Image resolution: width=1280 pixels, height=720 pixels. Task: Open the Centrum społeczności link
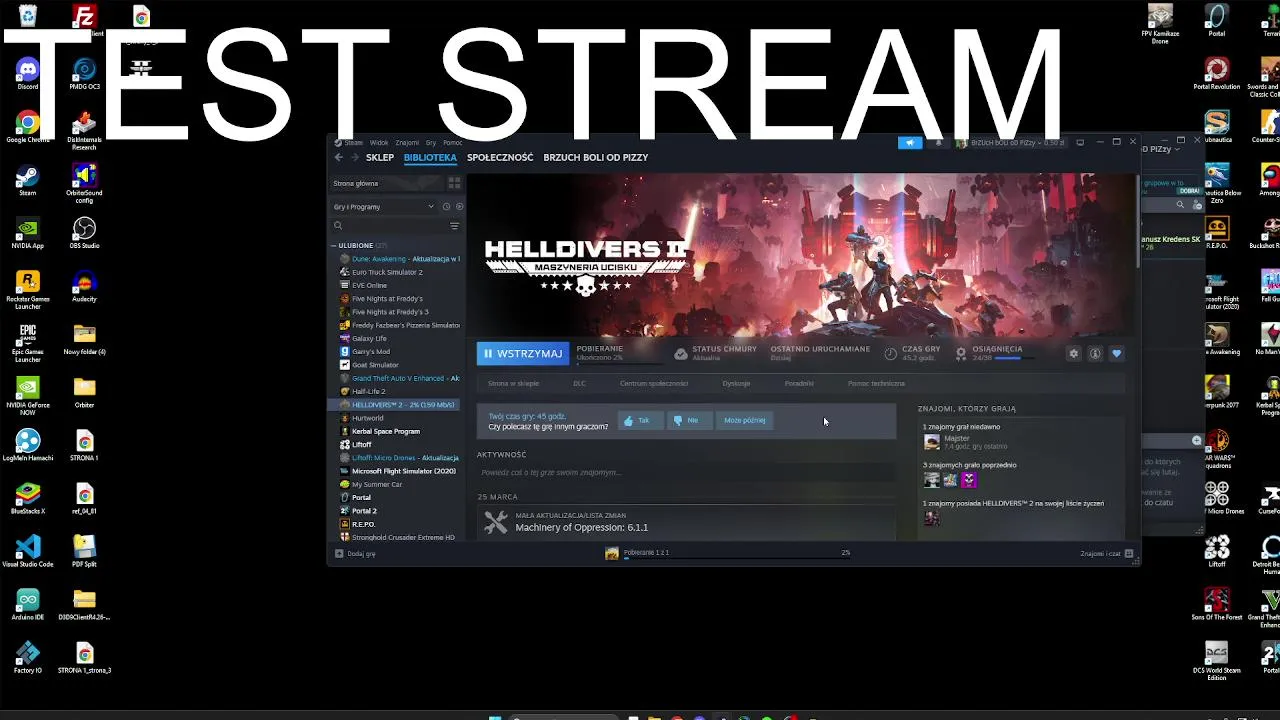(654, 383)
